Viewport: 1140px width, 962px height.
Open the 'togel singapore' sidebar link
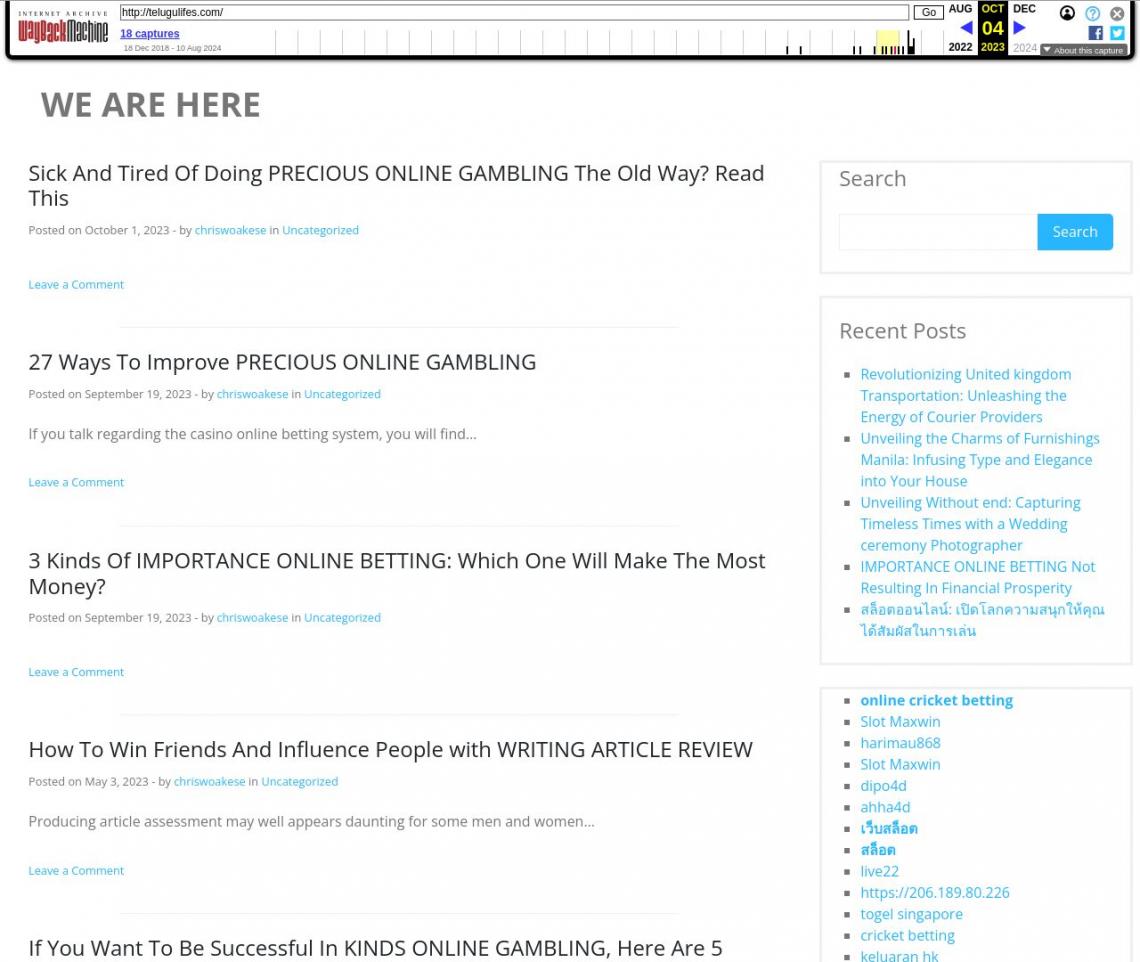click(911, 914)
